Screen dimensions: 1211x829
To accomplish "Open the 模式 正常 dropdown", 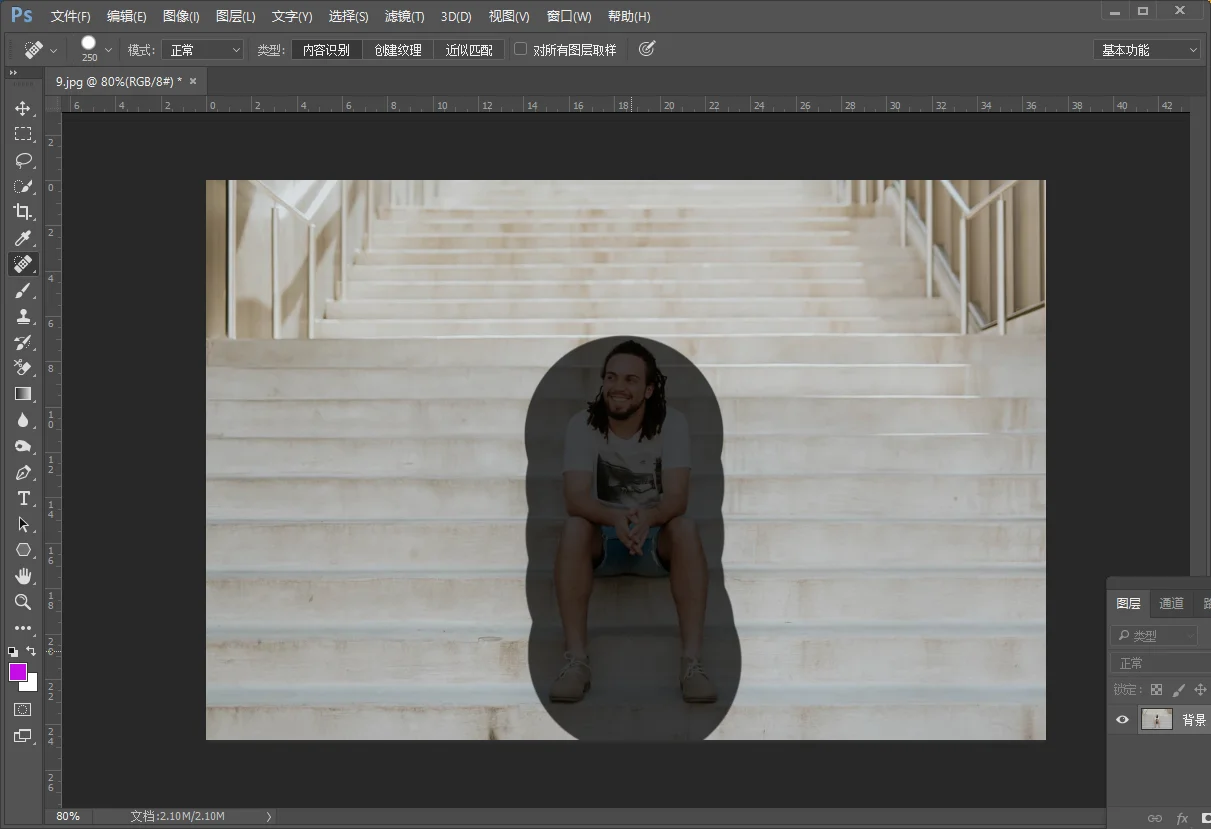I will click(204, 50).
